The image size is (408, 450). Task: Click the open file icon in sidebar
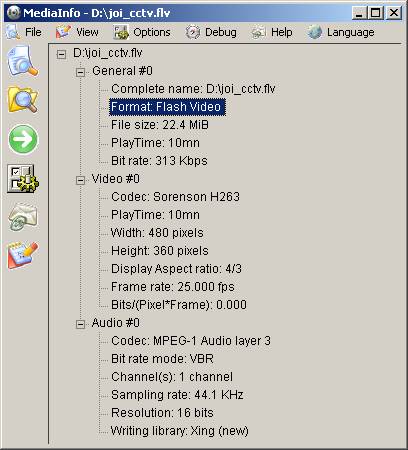click(23, 61)
